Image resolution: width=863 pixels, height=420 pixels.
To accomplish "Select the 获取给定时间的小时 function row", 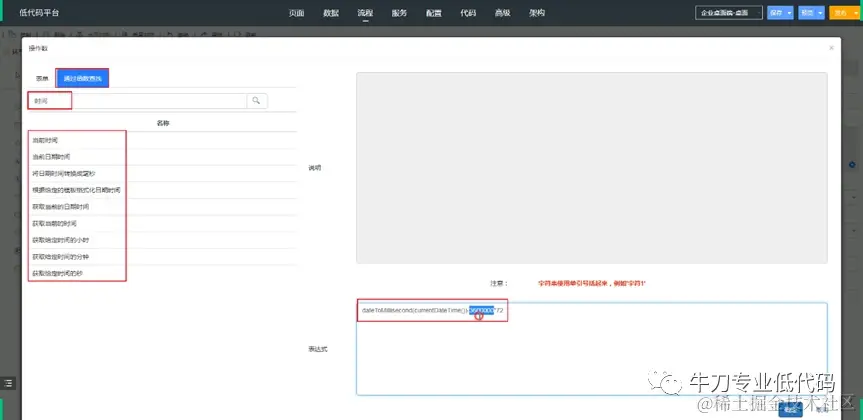I will coord(162,240).
